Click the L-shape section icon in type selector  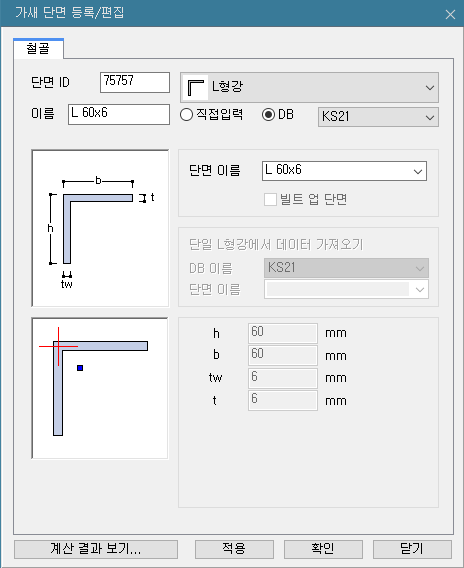point(196,87)
